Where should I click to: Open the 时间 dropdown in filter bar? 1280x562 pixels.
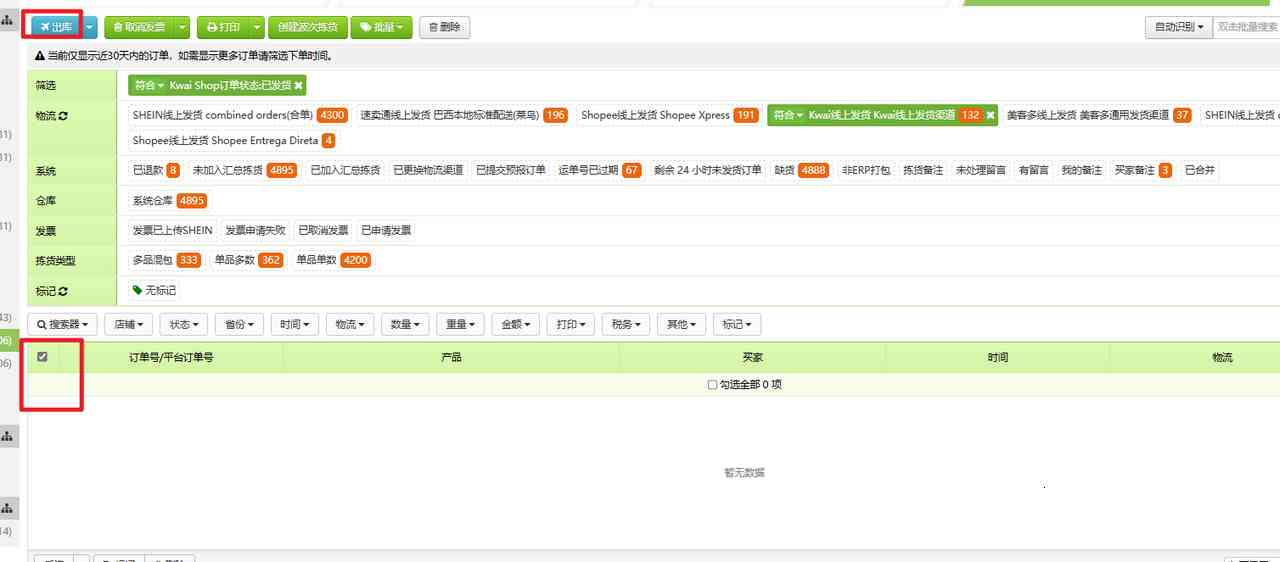[297, 325]
